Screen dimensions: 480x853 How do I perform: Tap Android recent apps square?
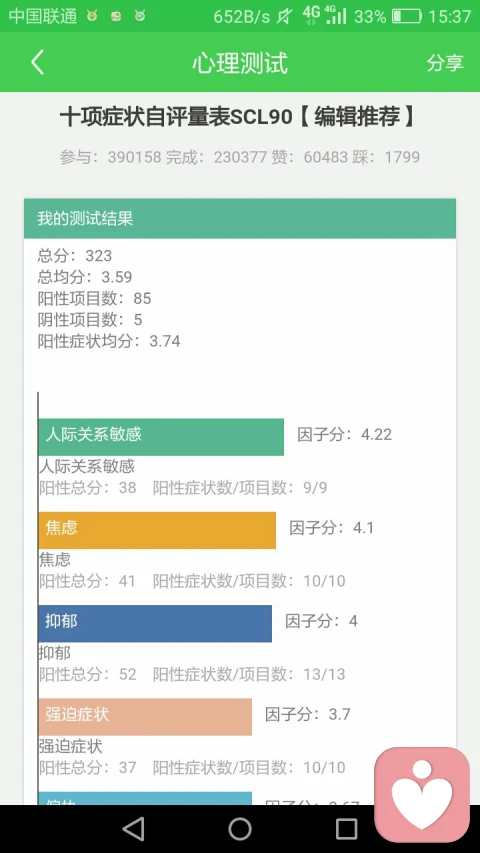click(347, 829)
